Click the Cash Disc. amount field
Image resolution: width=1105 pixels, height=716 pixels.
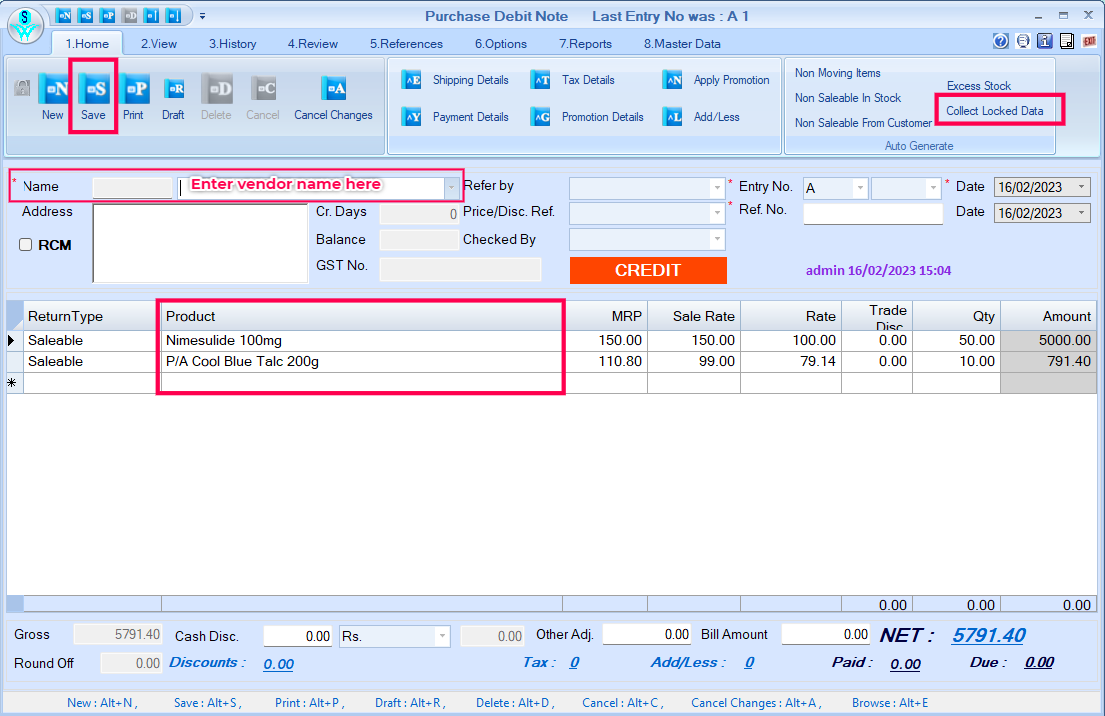point(298,636)
